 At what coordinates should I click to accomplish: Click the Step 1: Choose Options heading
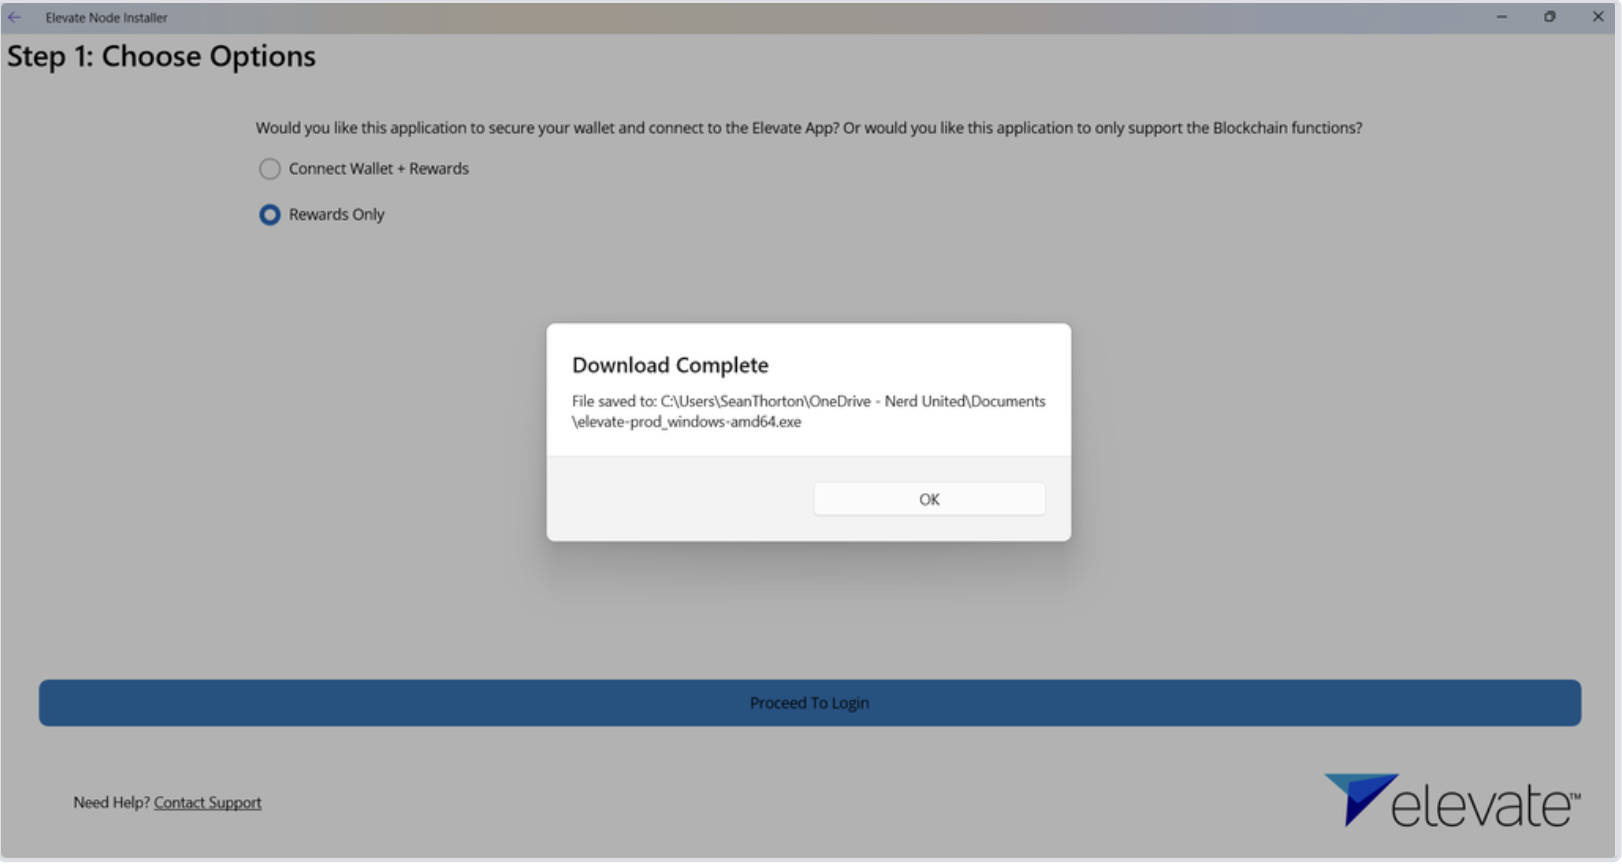click(x=161, y=56)
